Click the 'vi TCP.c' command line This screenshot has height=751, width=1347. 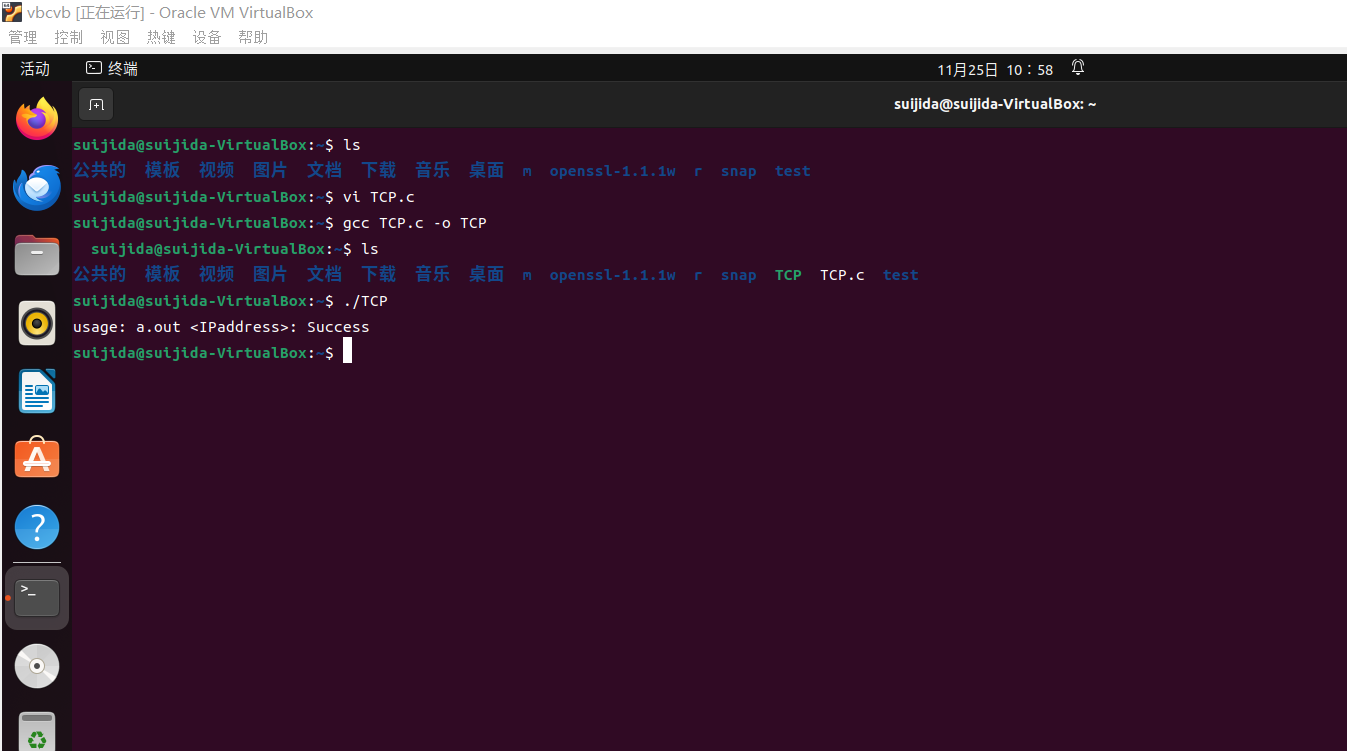point(378,197)
